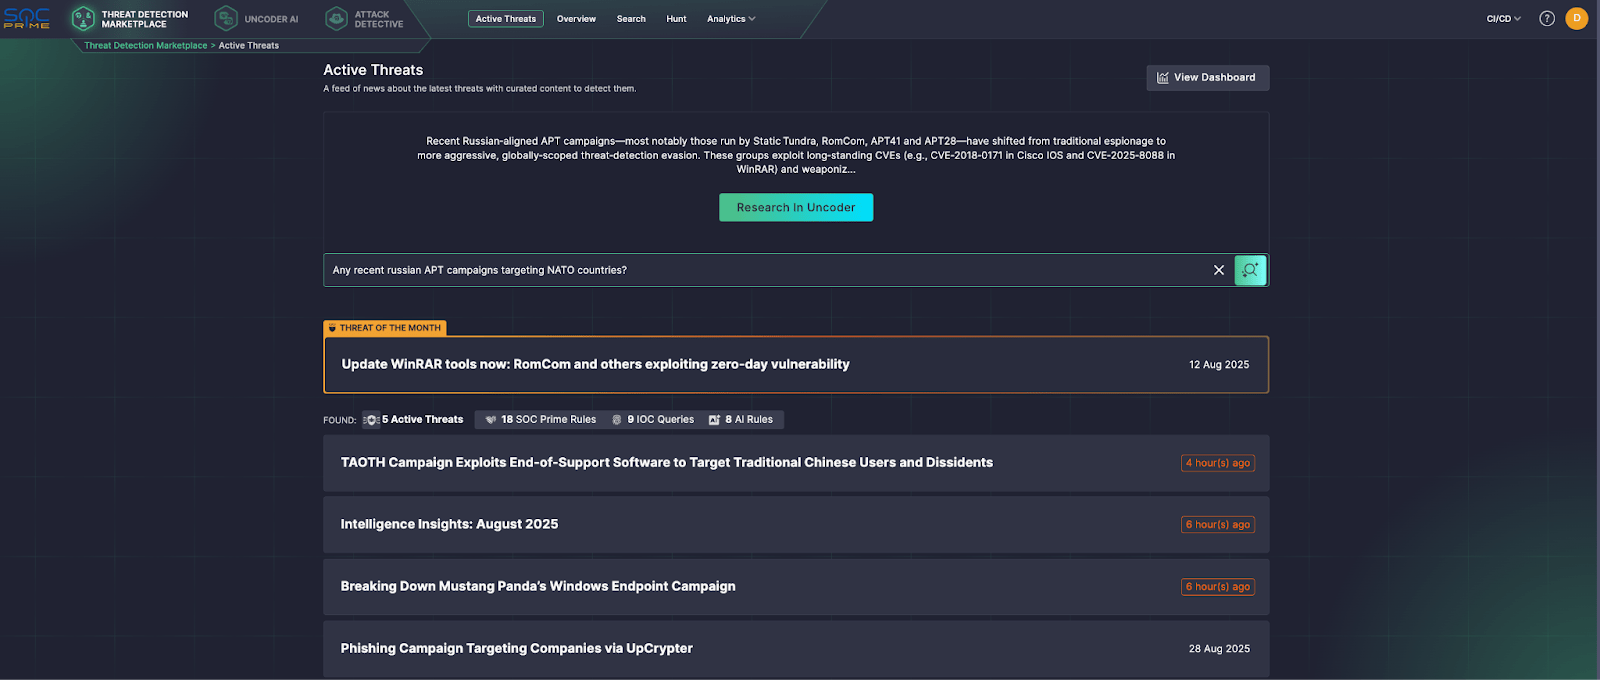Select the 18 SOC Prime Rules filter
The width and height of the screenshot is (1600, 680).
[x=540, y=420]
